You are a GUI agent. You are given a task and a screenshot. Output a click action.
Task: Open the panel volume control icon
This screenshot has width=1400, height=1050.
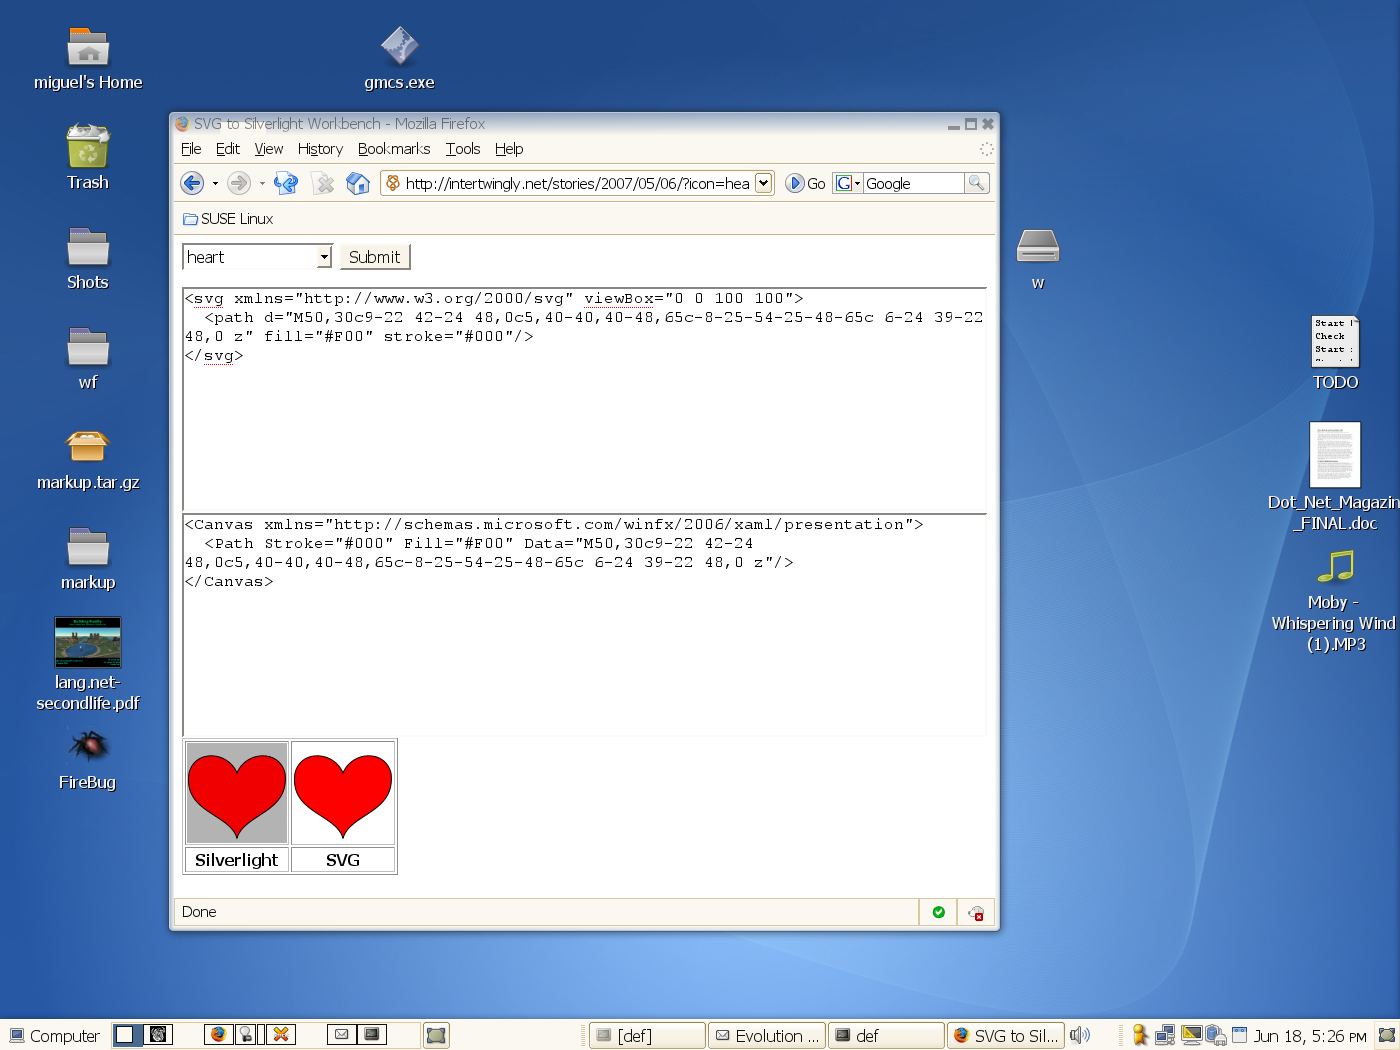(x=1080, y=1035)
